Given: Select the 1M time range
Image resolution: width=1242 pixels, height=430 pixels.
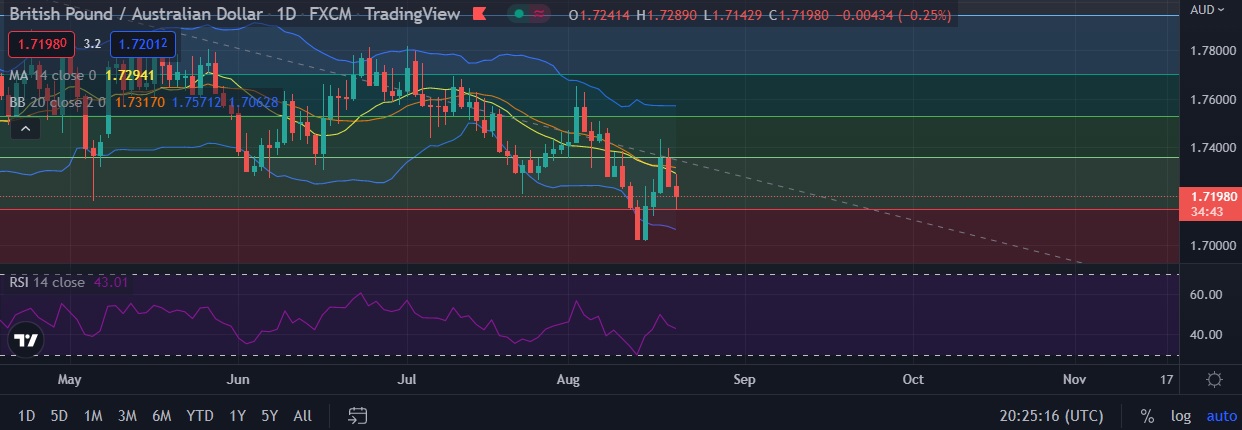Looking at the screenshot, I should pos(93,416).
